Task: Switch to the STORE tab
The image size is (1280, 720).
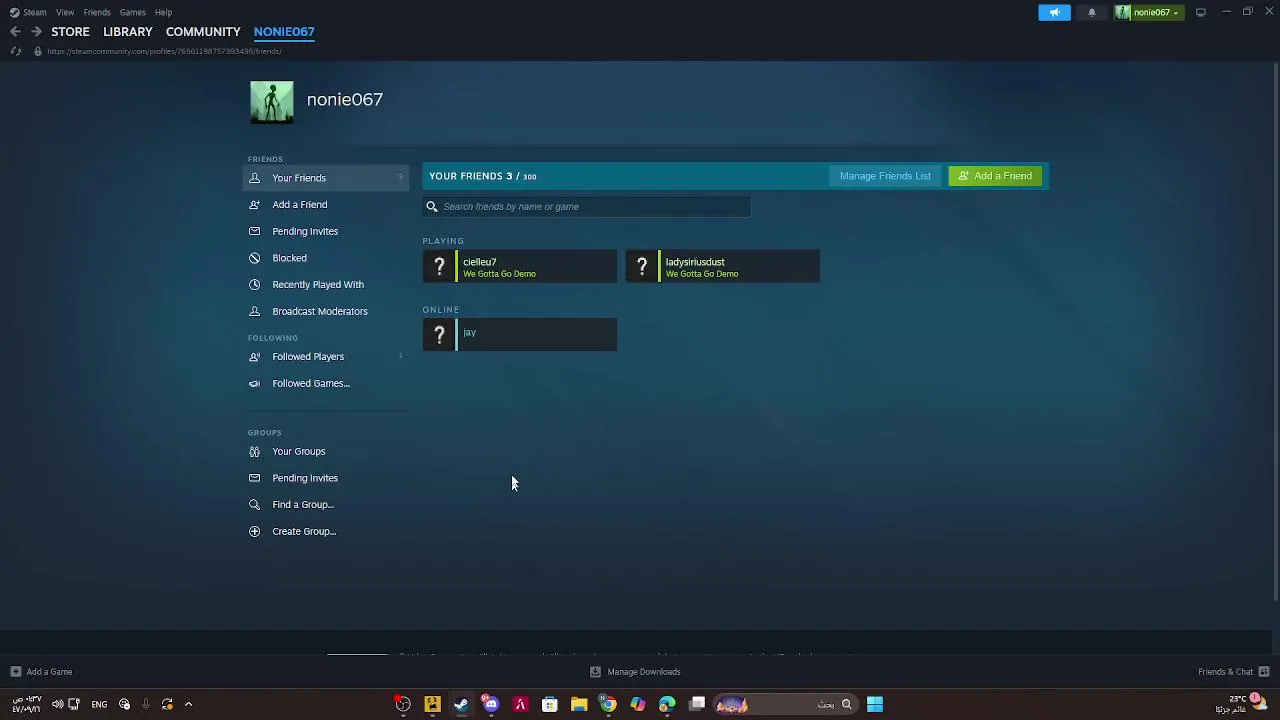Action: (70, 31)
